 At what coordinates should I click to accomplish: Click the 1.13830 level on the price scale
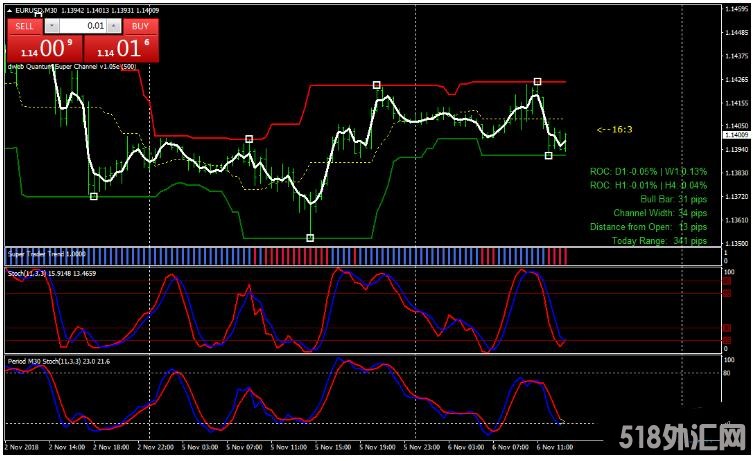[x=737, y=172]
